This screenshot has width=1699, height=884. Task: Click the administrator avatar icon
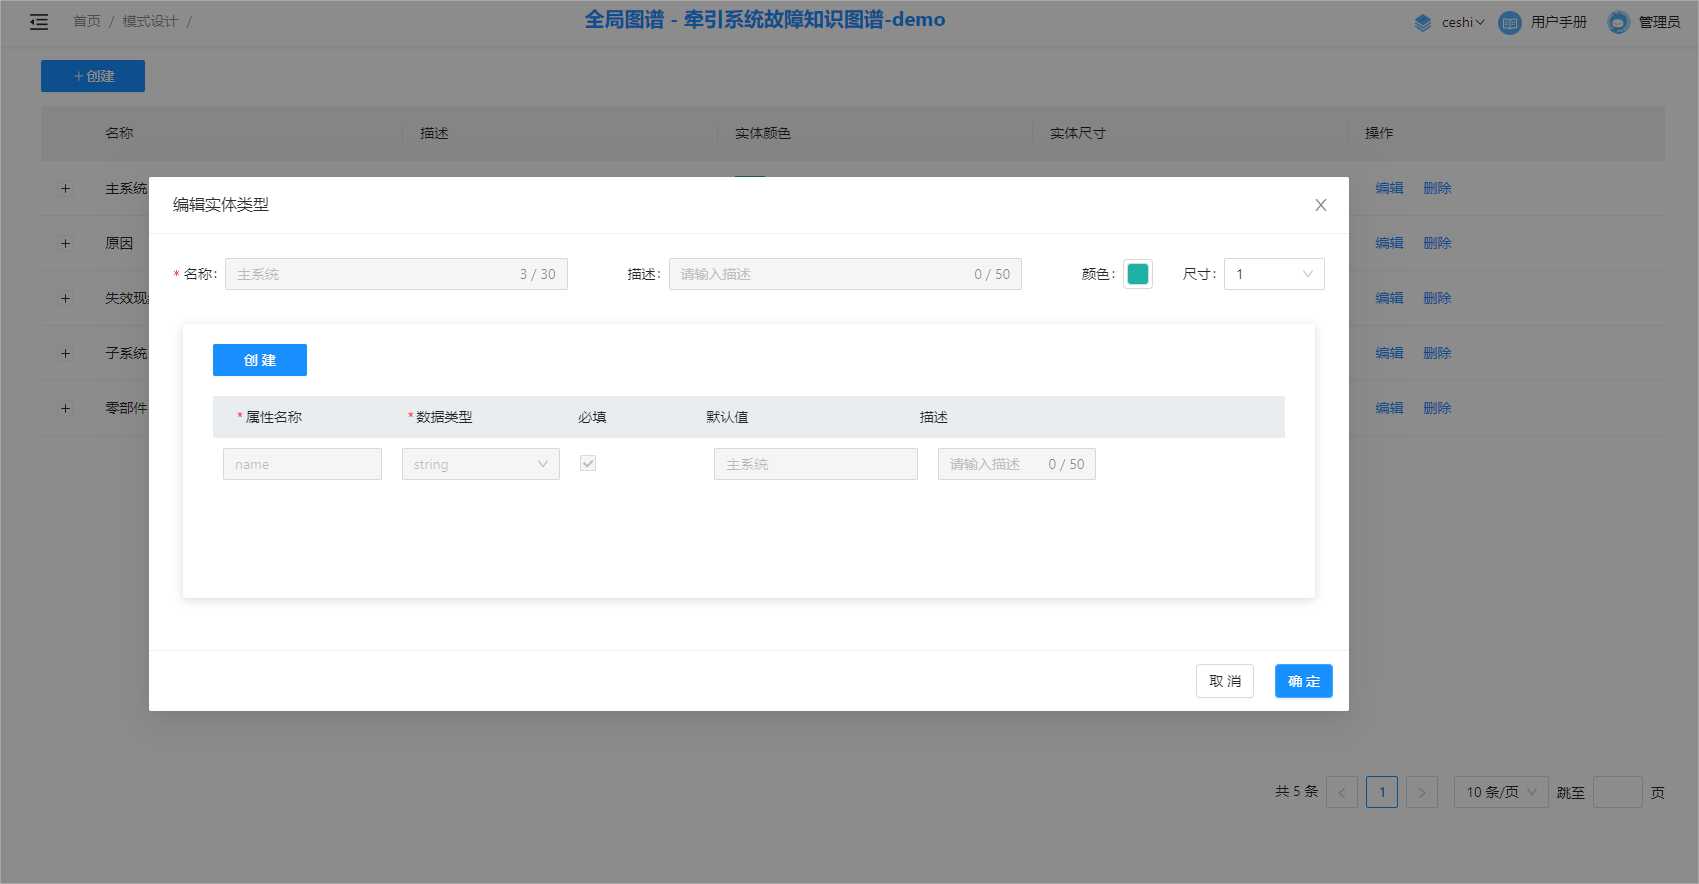(x=1617, y=22)
